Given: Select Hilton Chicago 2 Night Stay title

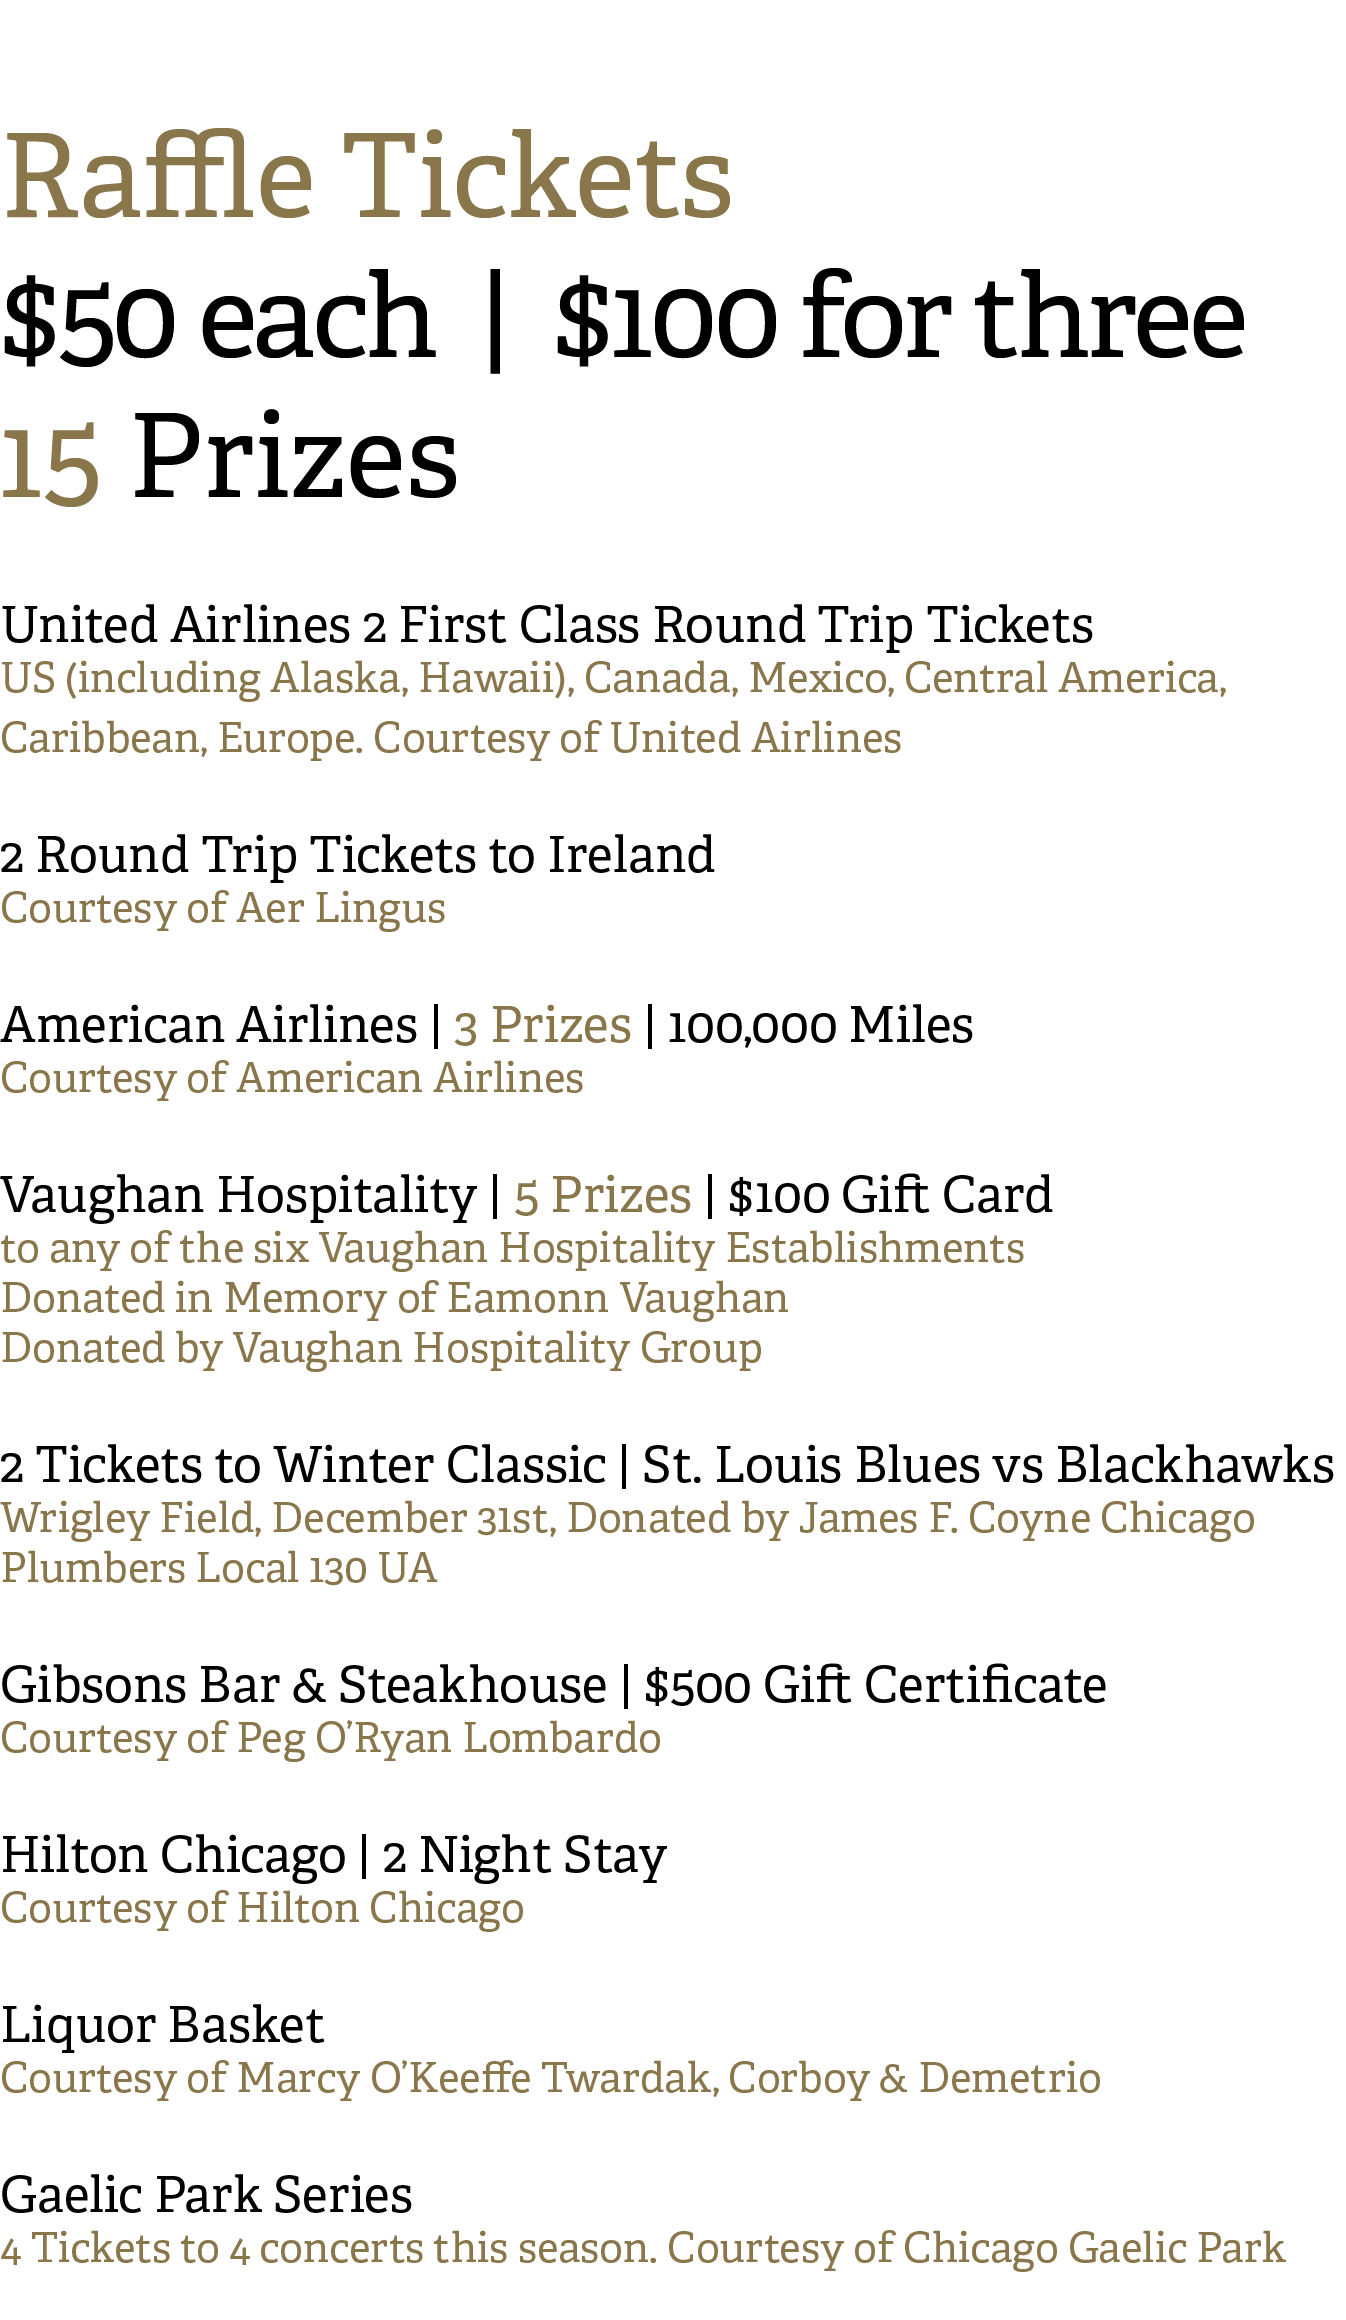Looking at the screenshot, I should 334,1857.
